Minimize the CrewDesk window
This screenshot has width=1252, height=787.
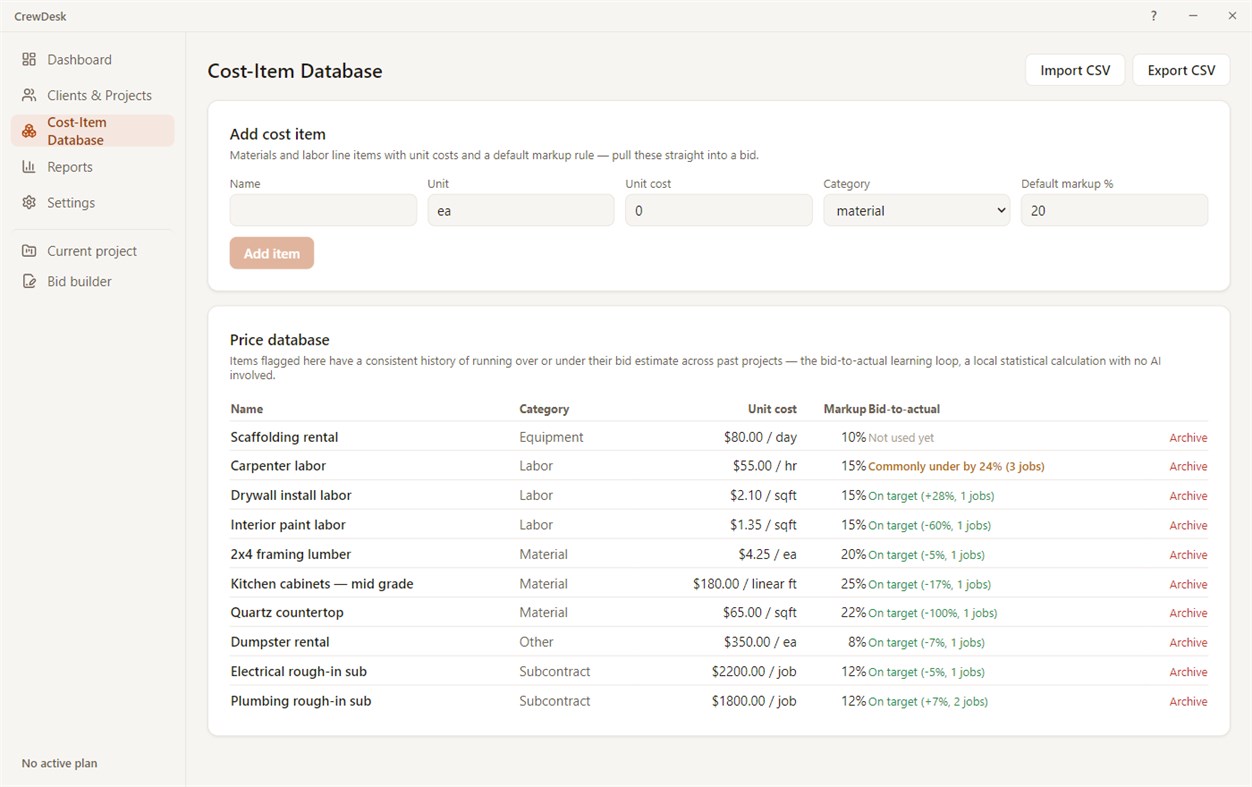click(1193, 16)
